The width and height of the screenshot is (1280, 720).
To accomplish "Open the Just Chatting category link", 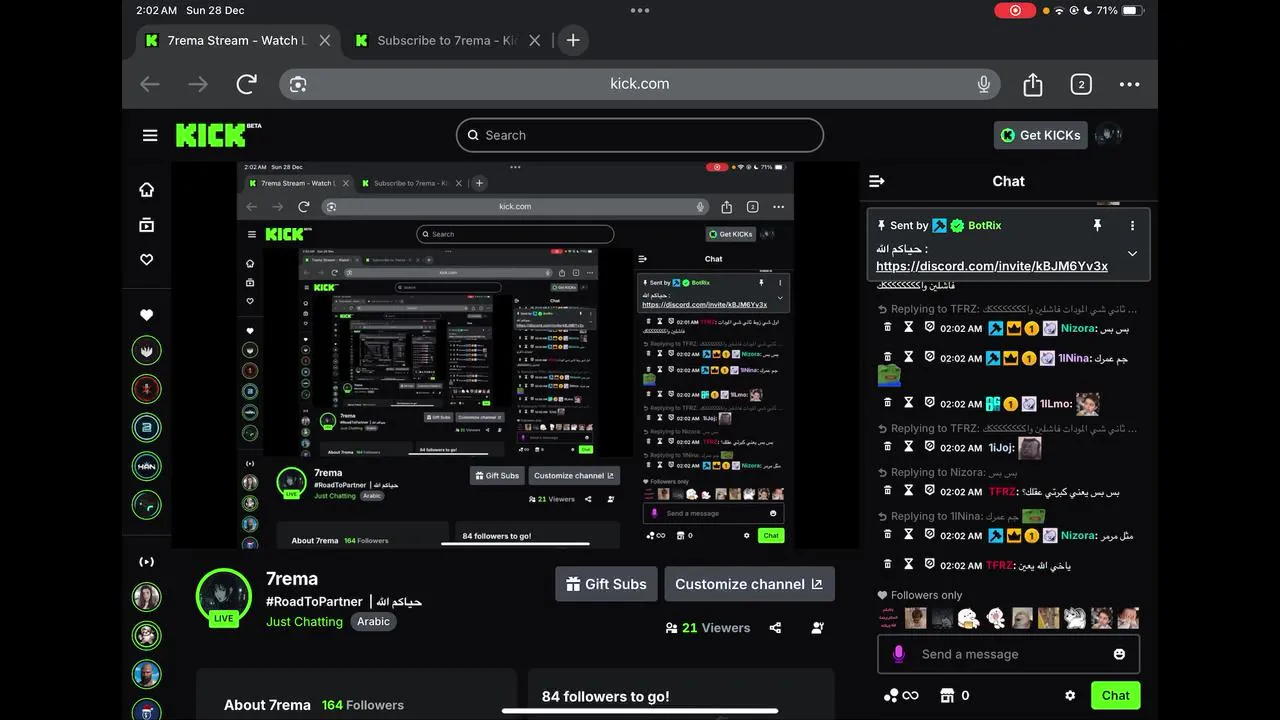I will pyautogui.click(x=304, y=621).
